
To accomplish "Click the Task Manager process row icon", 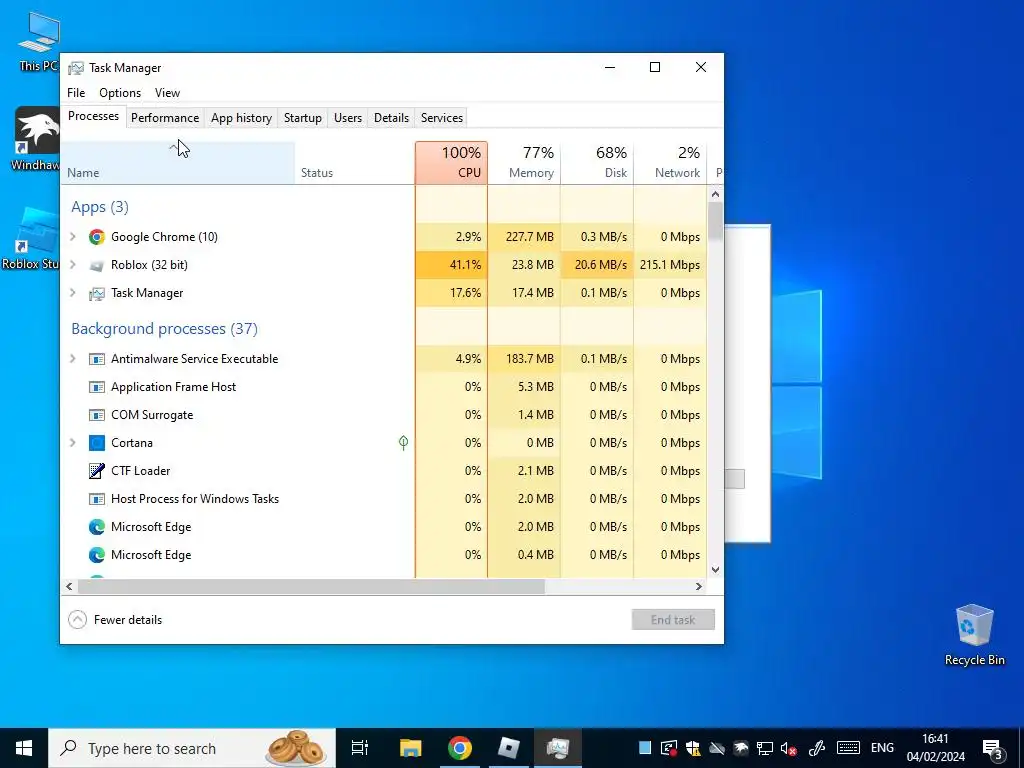I will (97, 293).
